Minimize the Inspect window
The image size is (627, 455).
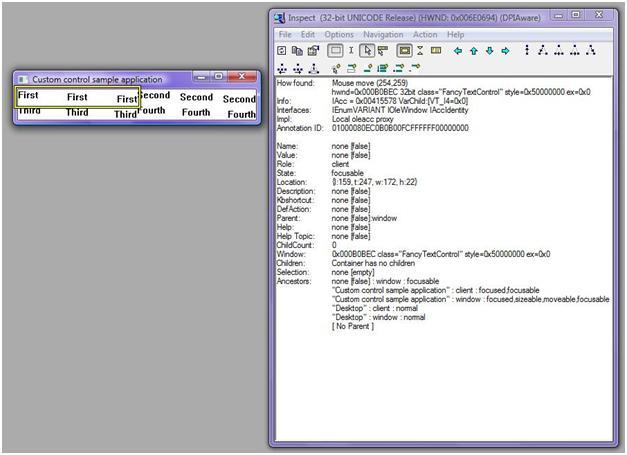[559, 16]
